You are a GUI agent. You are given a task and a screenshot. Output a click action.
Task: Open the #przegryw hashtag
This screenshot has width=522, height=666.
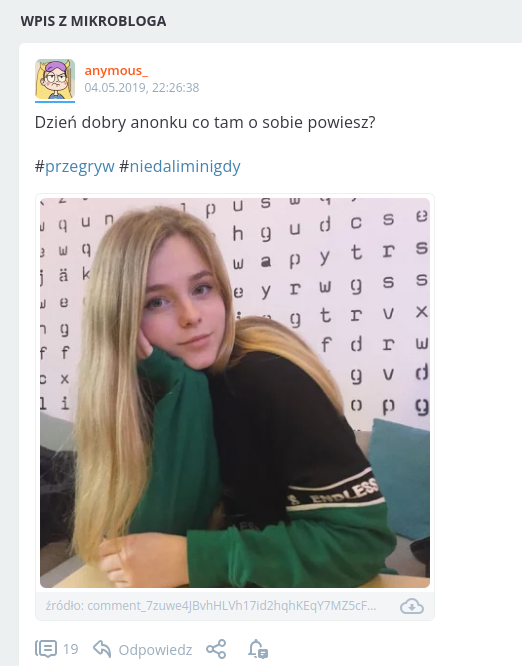75,166
